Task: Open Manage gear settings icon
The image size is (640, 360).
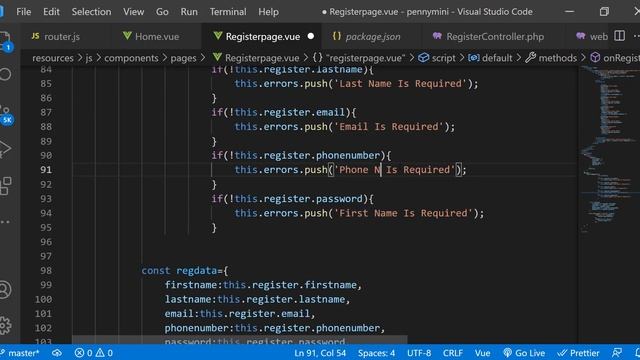Action: pyautogui.click(x=5, y=325)
